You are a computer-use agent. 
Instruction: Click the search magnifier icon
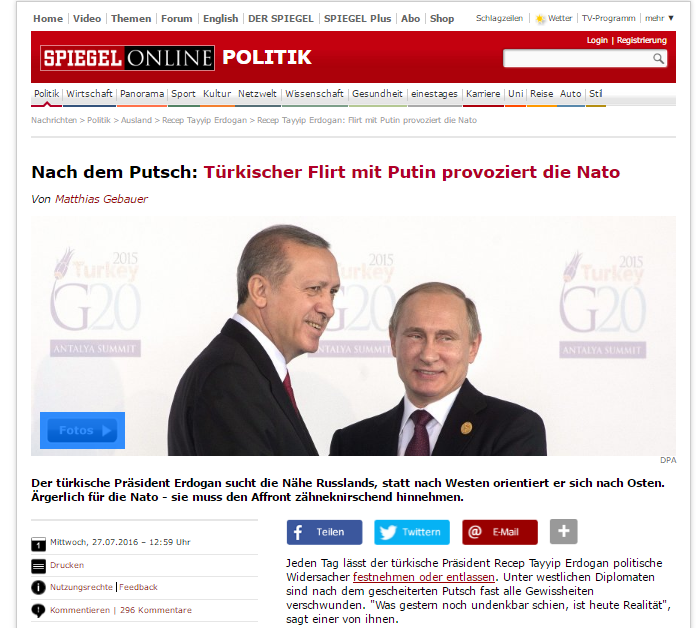658,59
